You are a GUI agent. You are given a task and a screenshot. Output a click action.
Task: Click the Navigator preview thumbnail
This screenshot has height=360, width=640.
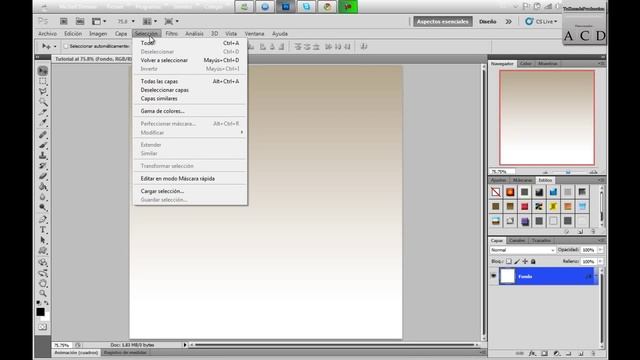[x=547, y=118]
